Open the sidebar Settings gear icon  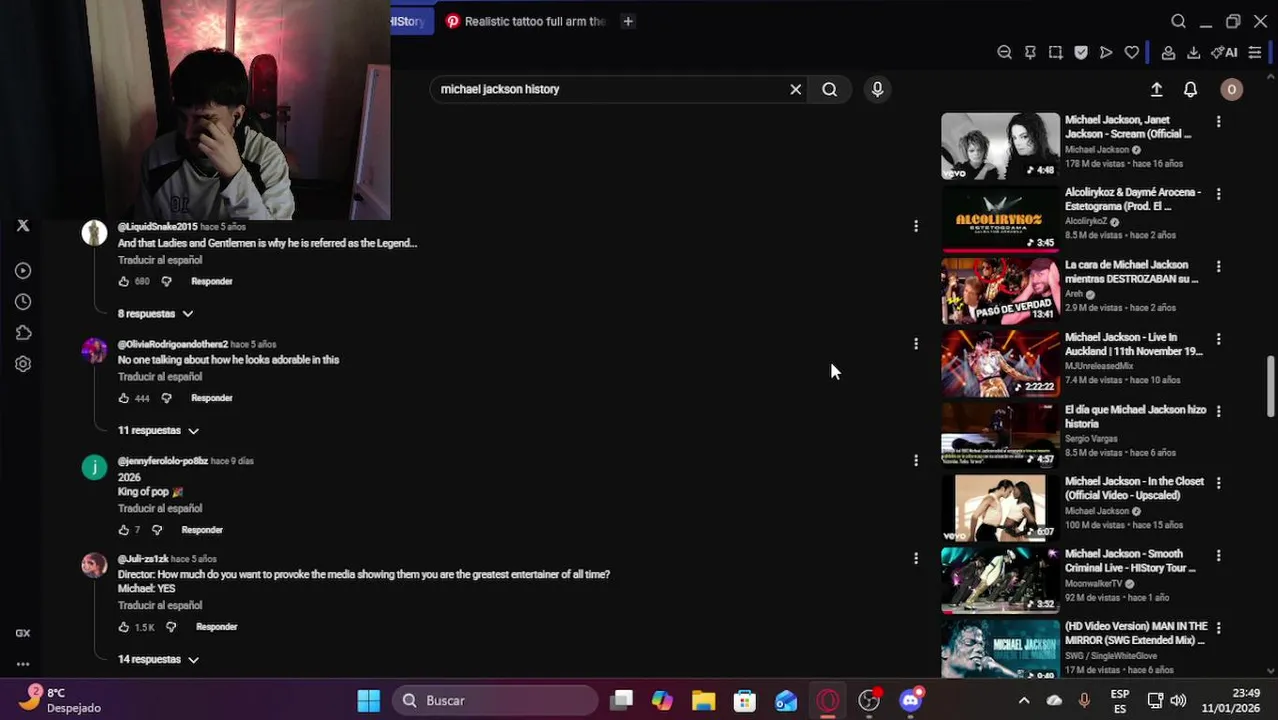pos(23,364)
